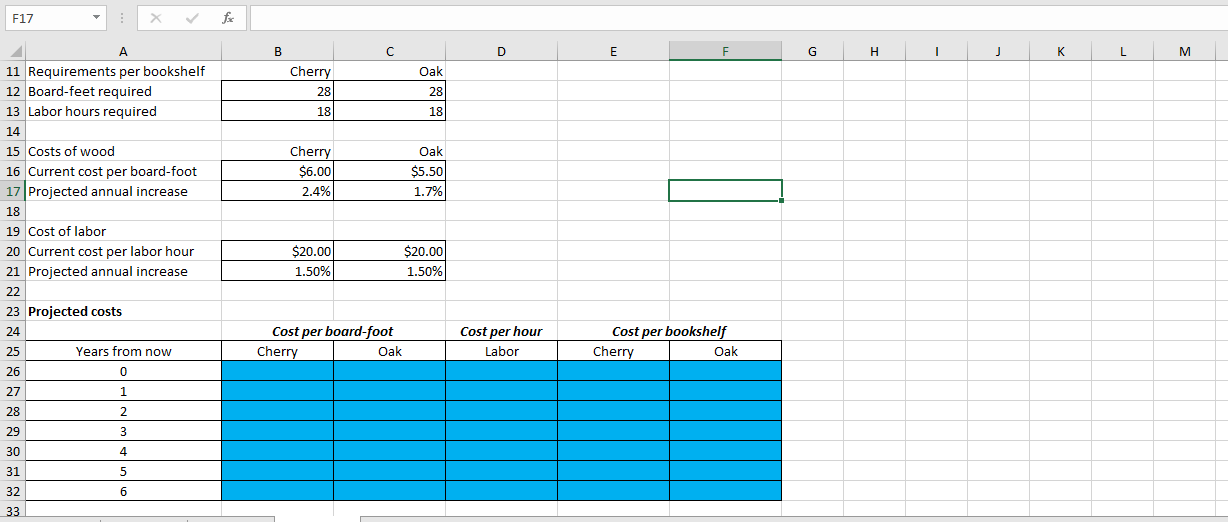The height and width of the screenshot is (522, 1228).
Task: Click 'Costs of wood' cell
Action: pos(122,151)
